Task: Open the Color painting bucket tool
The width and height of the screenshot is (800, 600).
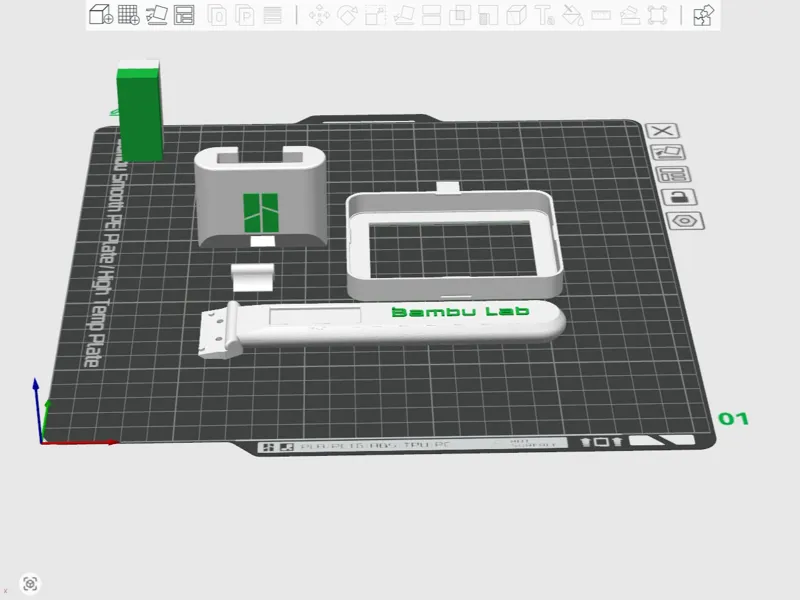Action: click(x=573, y=15)
